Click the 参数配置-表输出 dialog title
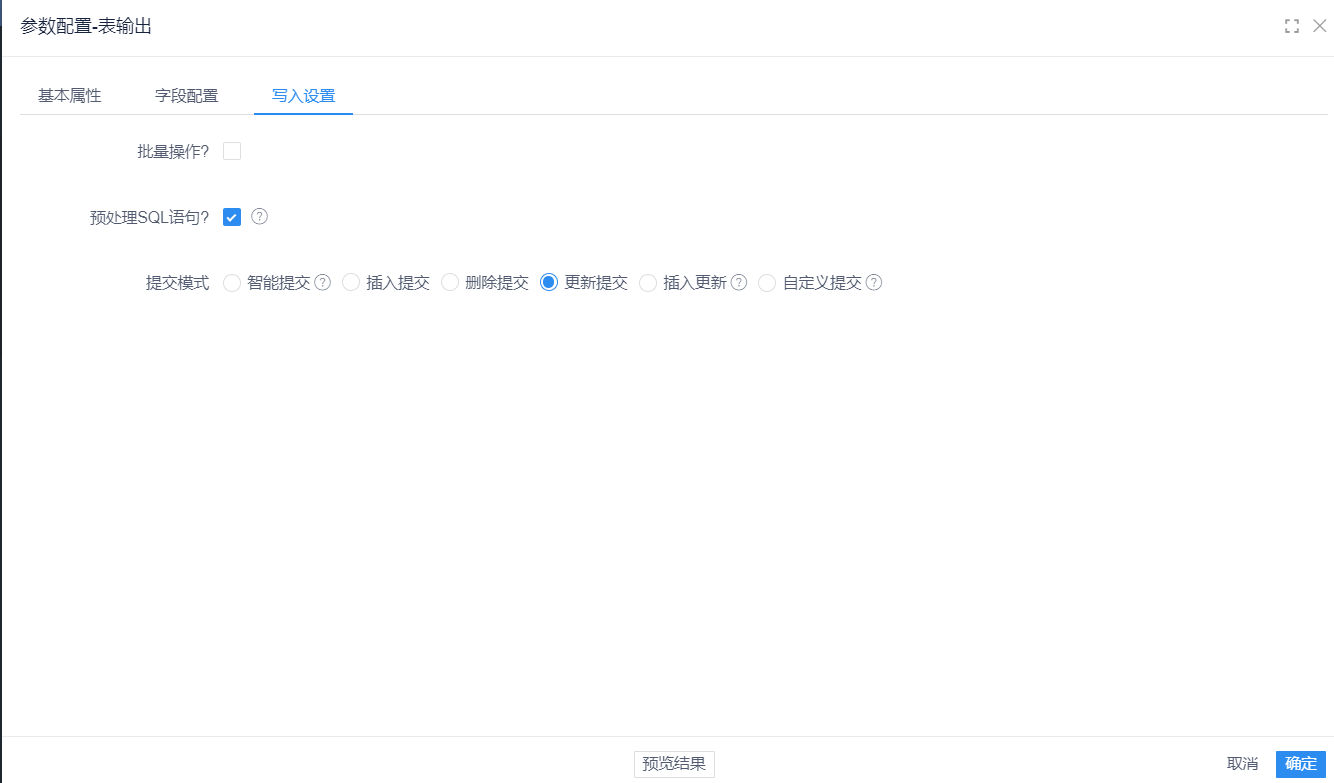This screenshot has width=1334, height=783. point(86,27)
